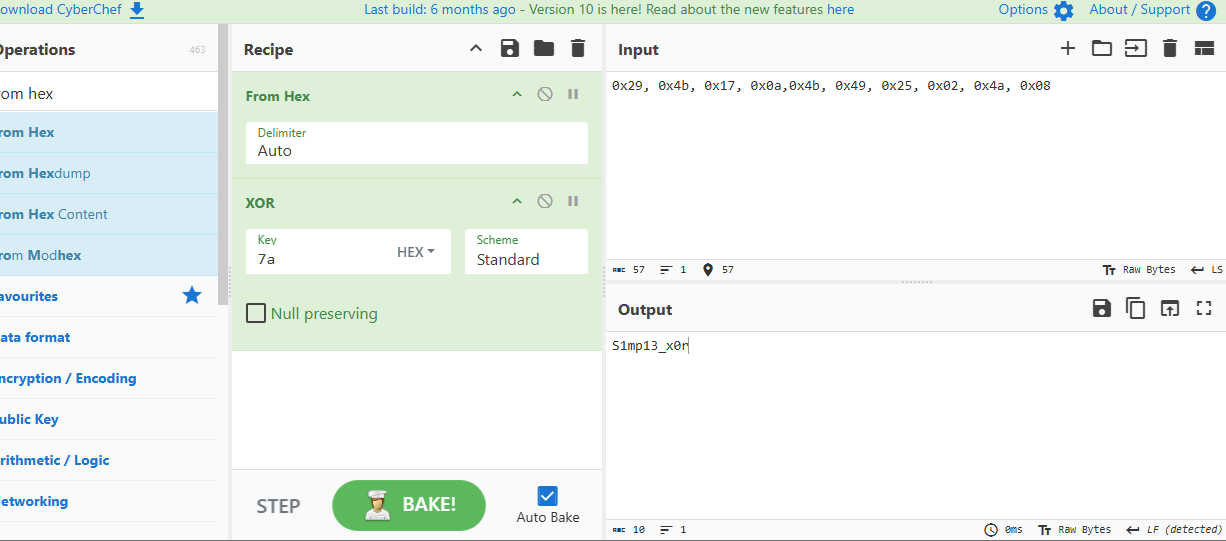1226x541 pixels.
Task: Open About / Support help icon
Action: [1206, 11]
